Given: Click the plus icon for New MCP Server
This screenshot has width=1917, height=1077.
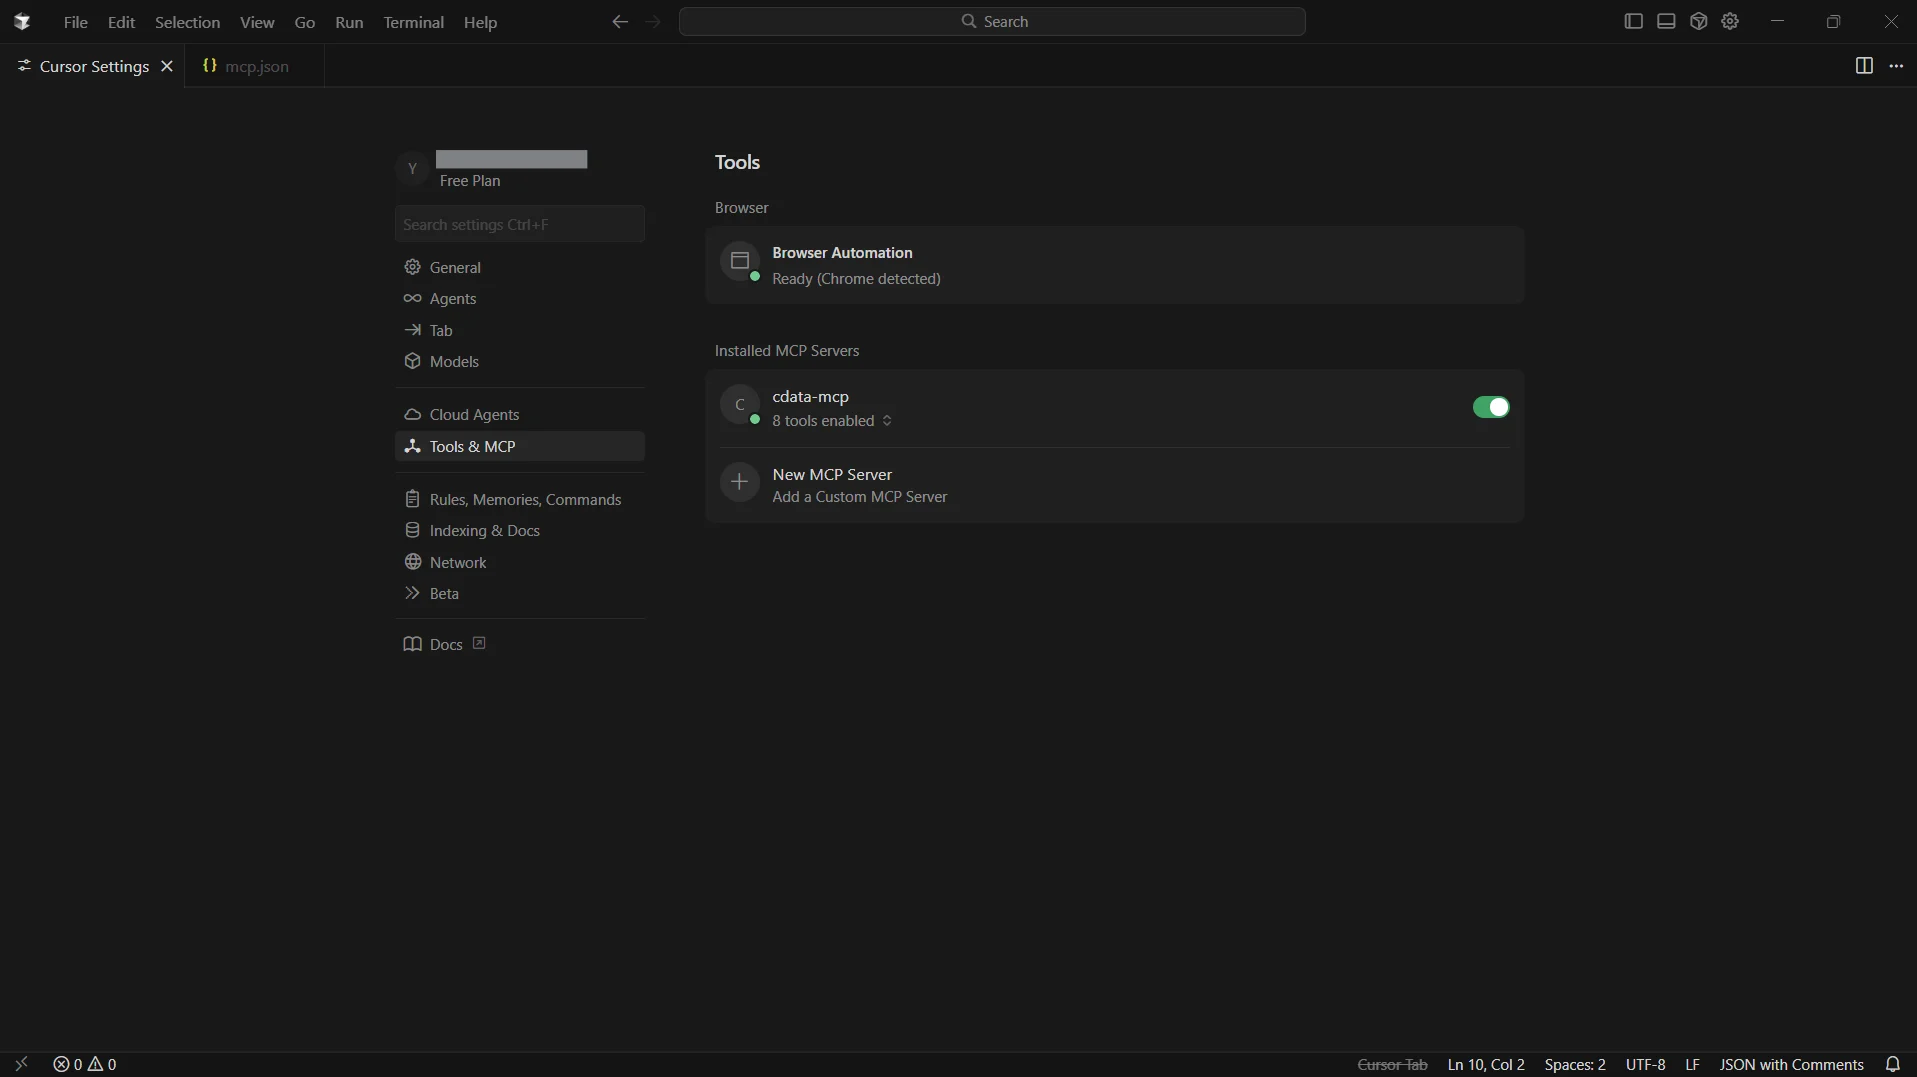Looking at the screenshot, I should click(x=740, y=483).
